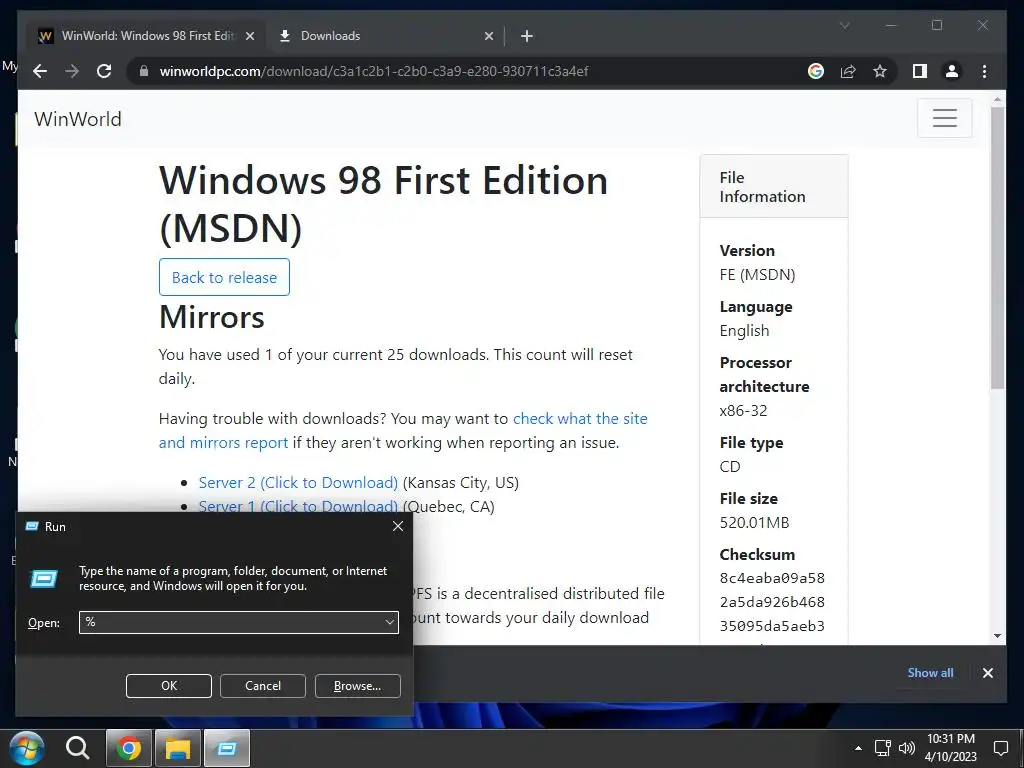Open File Explorer from the taskbar
The height and width of the screenshot is (768, 1024).
(178, 748)
